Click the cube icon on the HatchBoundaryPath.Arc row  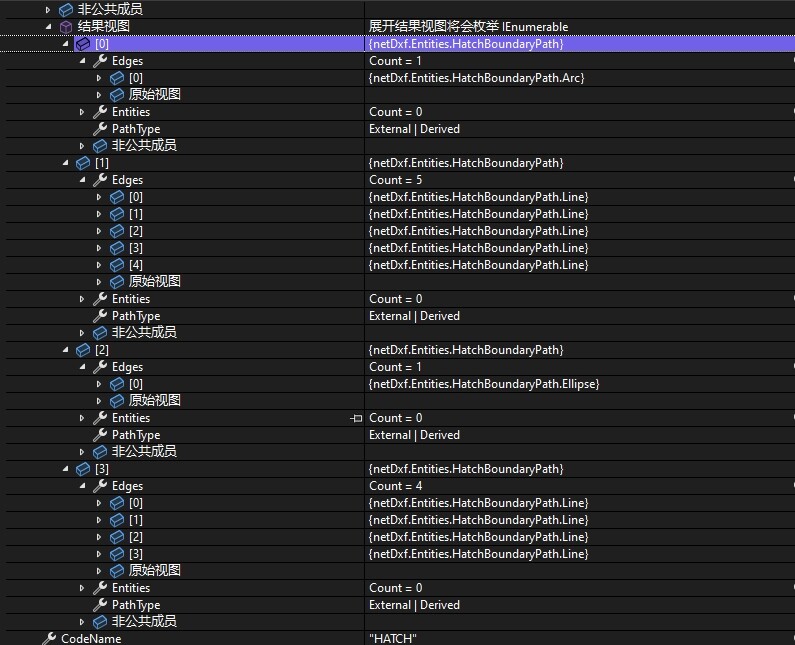point(117,78)
